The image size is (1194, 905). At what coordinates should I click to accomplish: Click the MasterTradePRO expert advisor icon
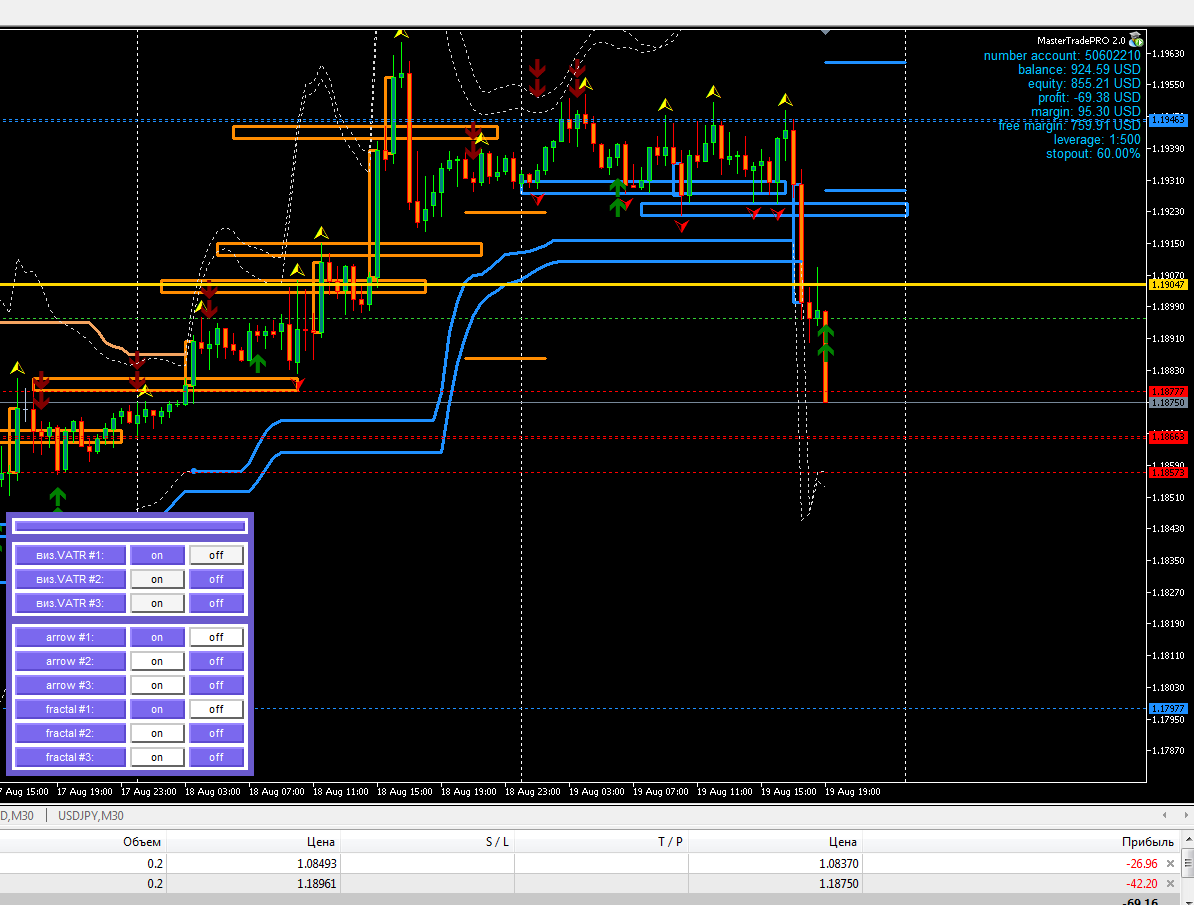[1136, 40]
